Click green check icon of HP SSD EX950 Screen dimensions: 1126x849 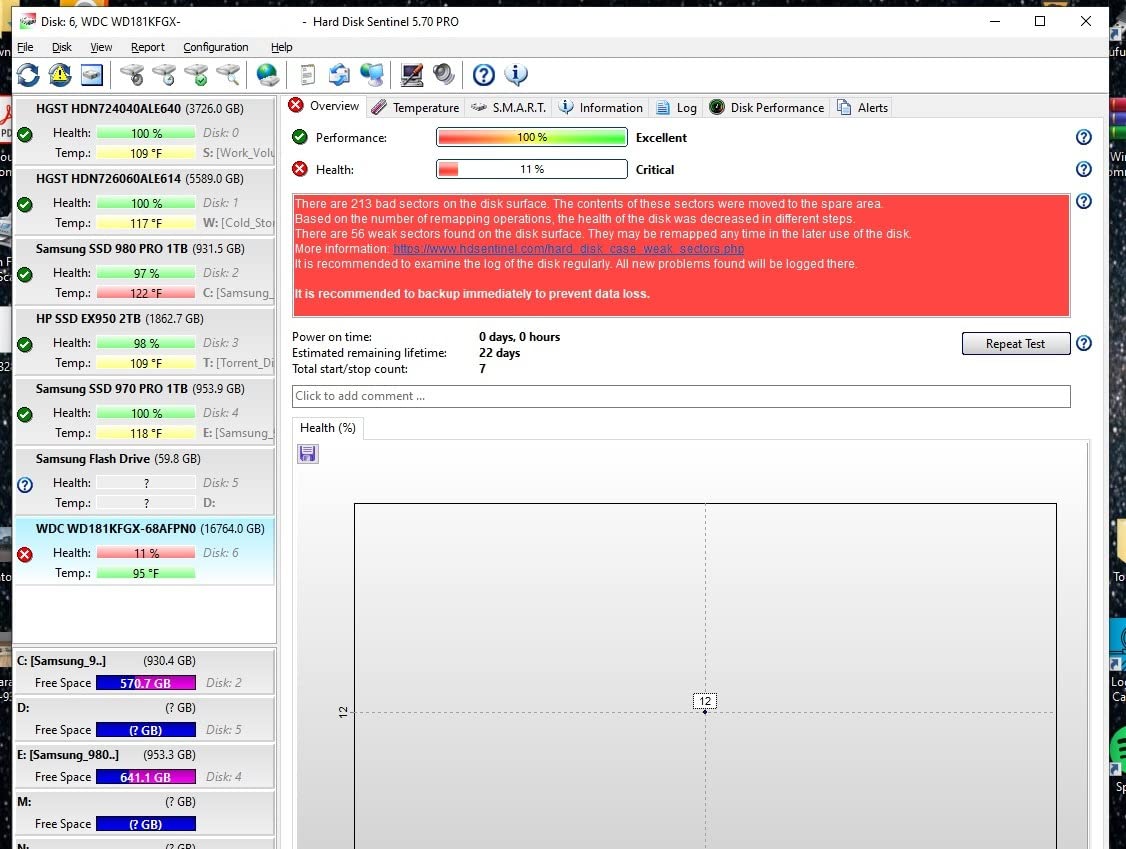click(25, 345)
